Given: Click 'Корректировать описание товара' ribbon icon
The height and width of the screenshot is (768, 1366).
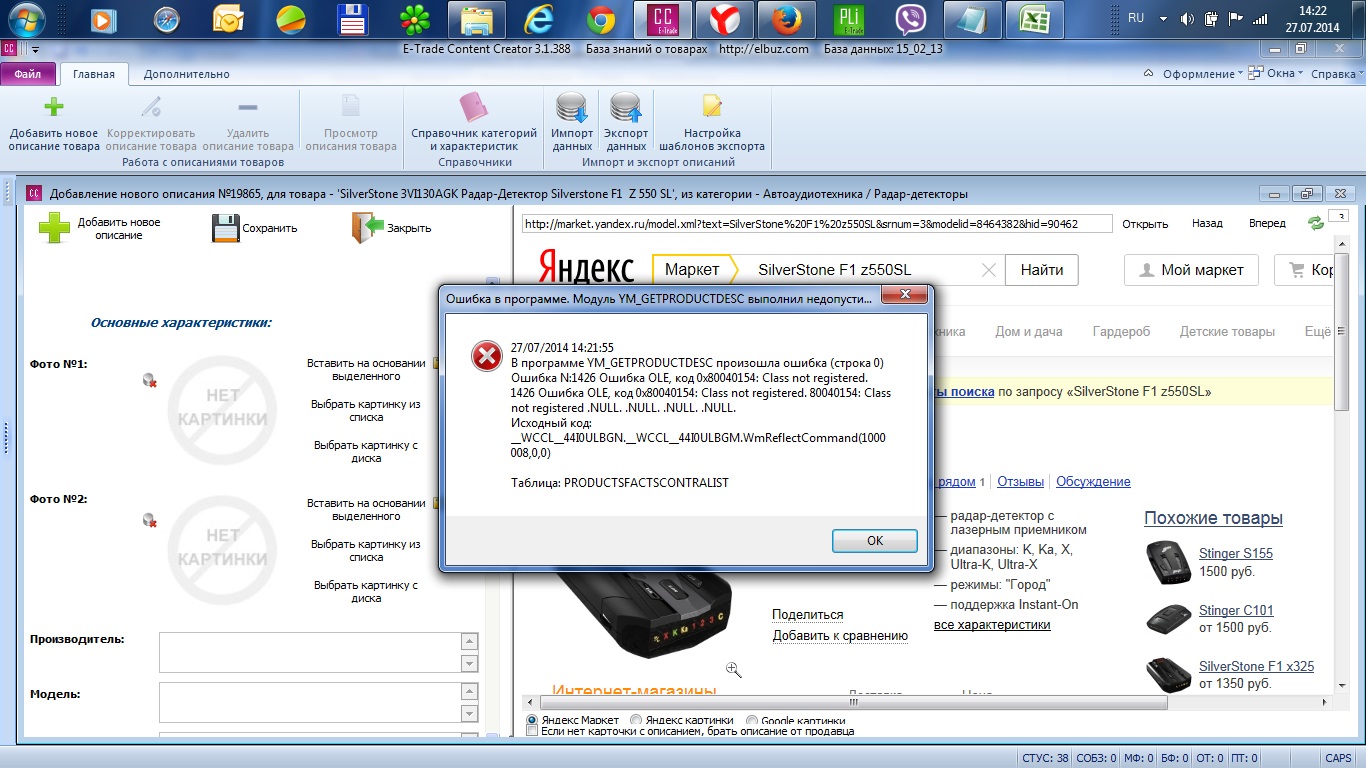Looking at the screenshot, I should click(x=151, y=108).
